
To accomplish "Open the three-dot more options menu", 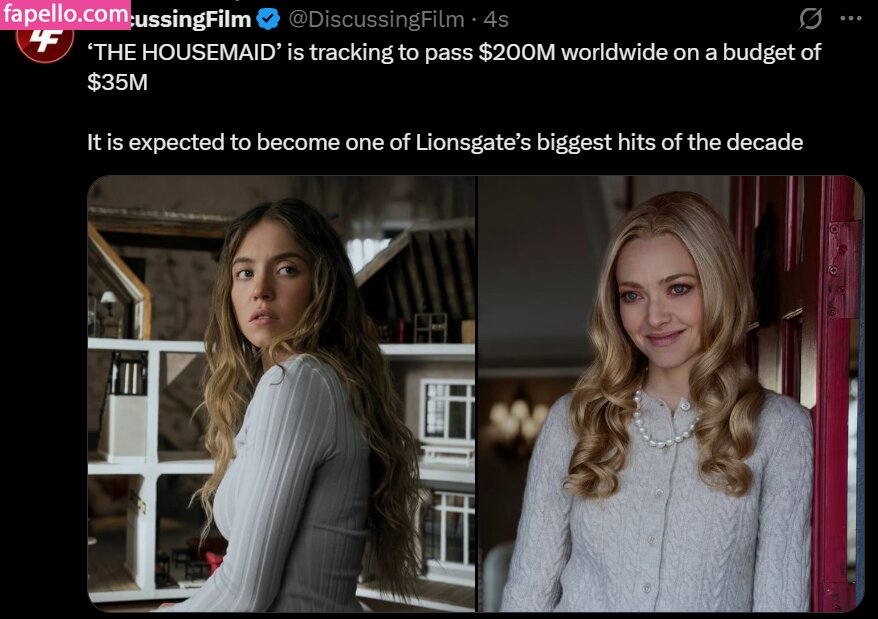I will [851, 18].
